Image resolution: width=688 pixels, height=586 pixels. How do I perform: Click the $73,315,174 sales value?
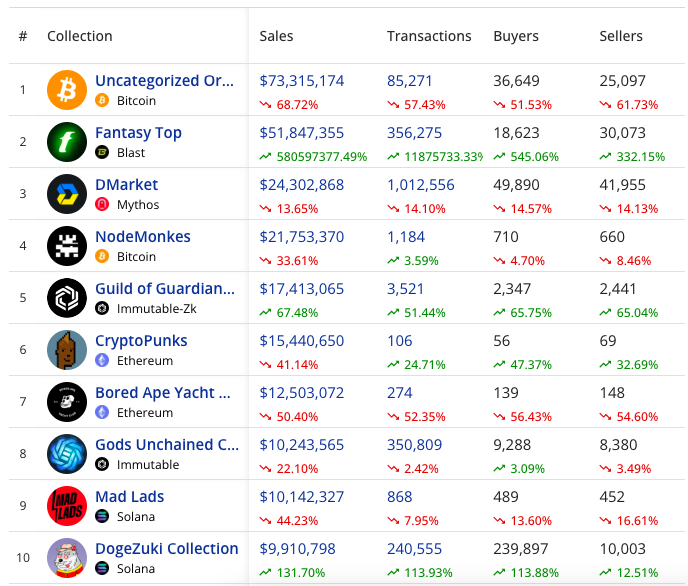click(x=301, y=81)
